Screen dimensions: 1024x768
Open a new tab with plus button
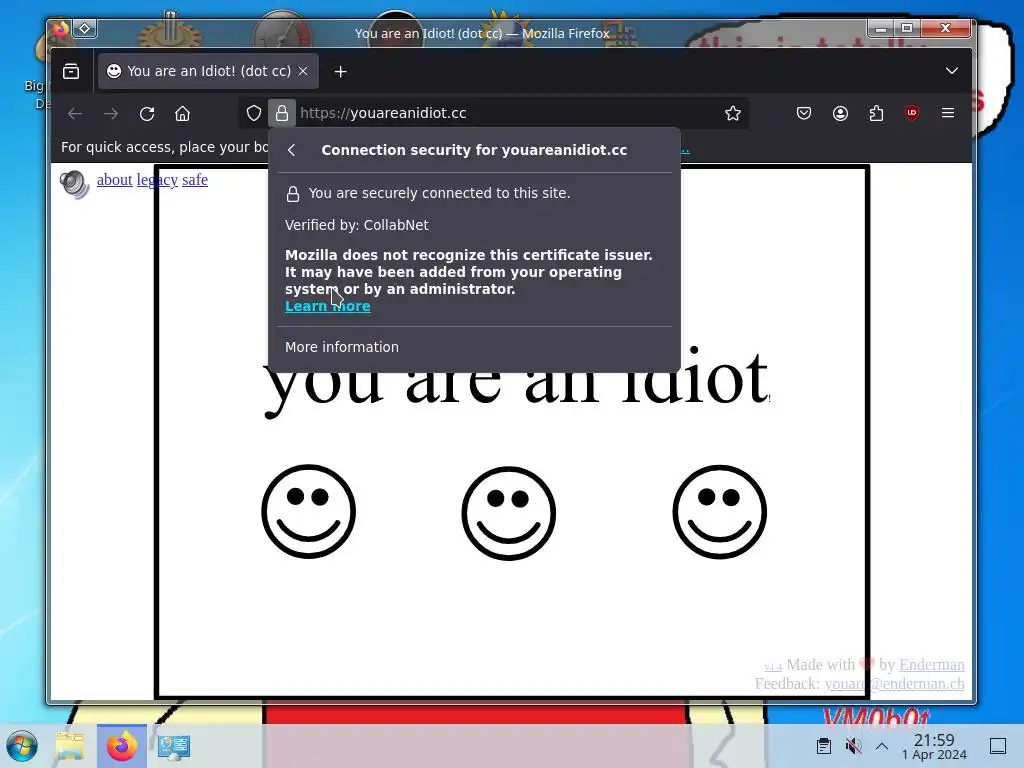[x=340, y=72]
